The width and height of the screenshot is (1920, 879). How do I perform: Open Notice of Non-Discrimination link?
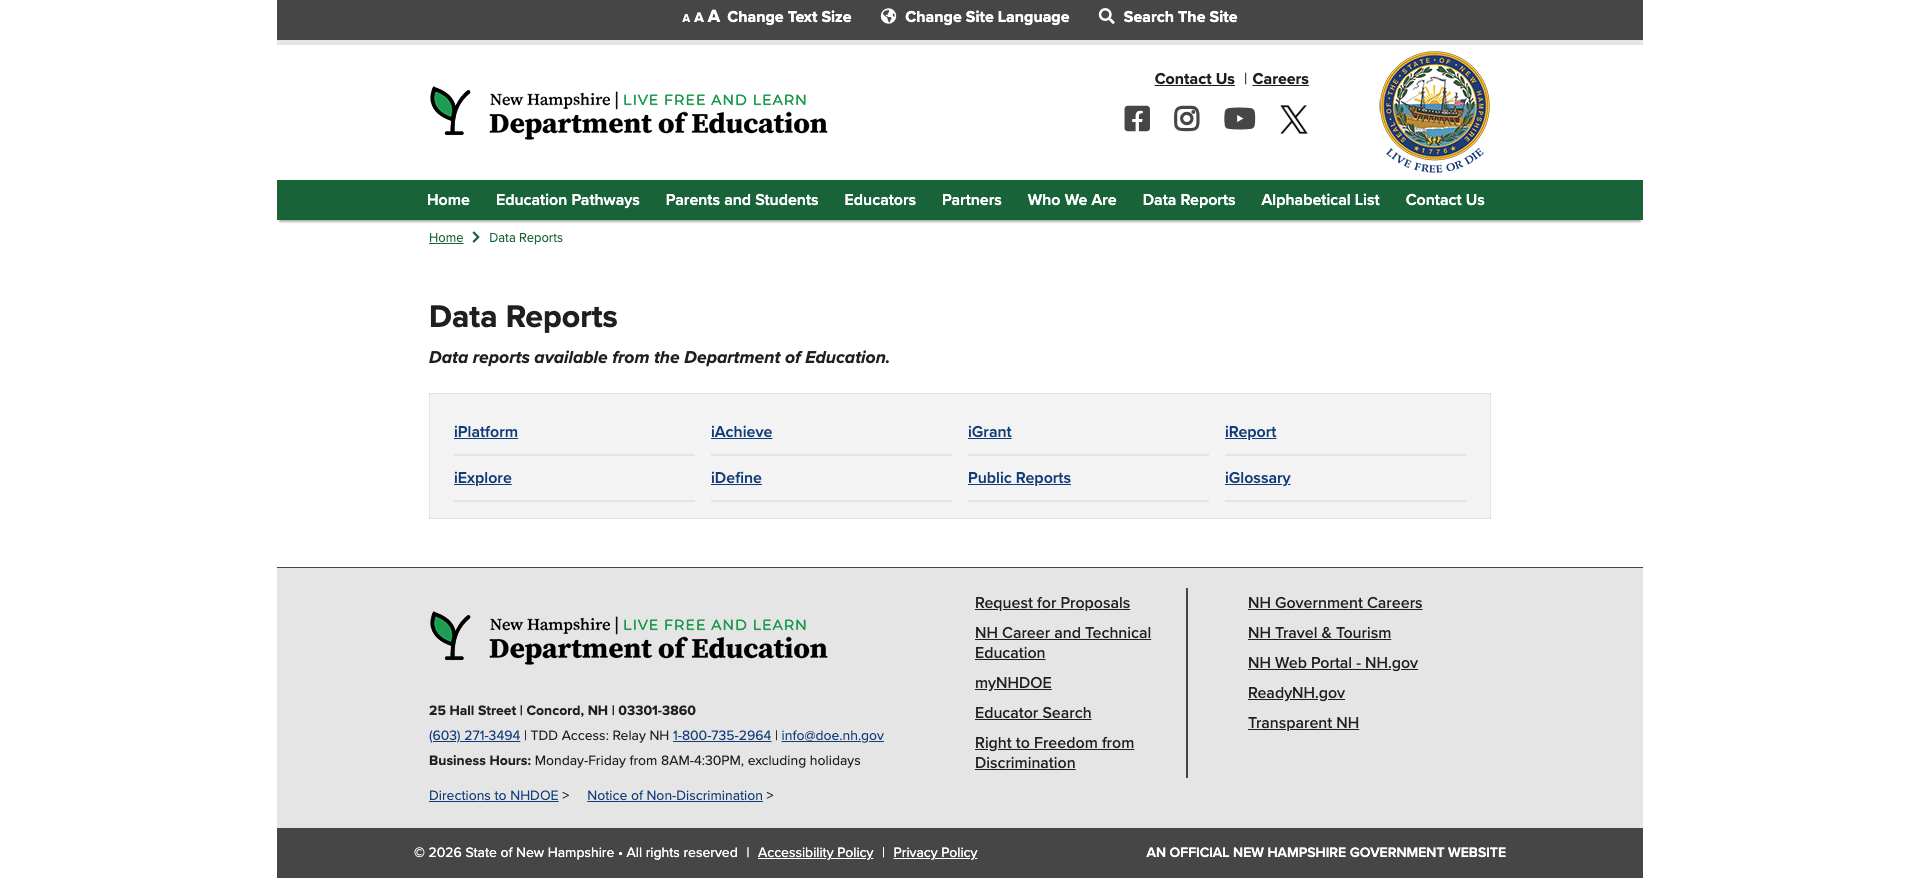click(675, 796)
